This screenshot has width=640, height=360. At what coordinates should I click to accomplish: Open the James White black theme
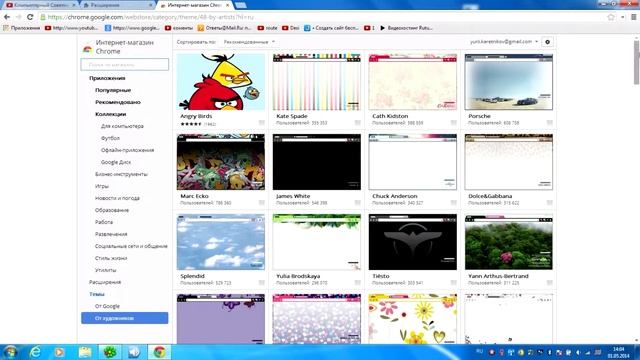317,162
